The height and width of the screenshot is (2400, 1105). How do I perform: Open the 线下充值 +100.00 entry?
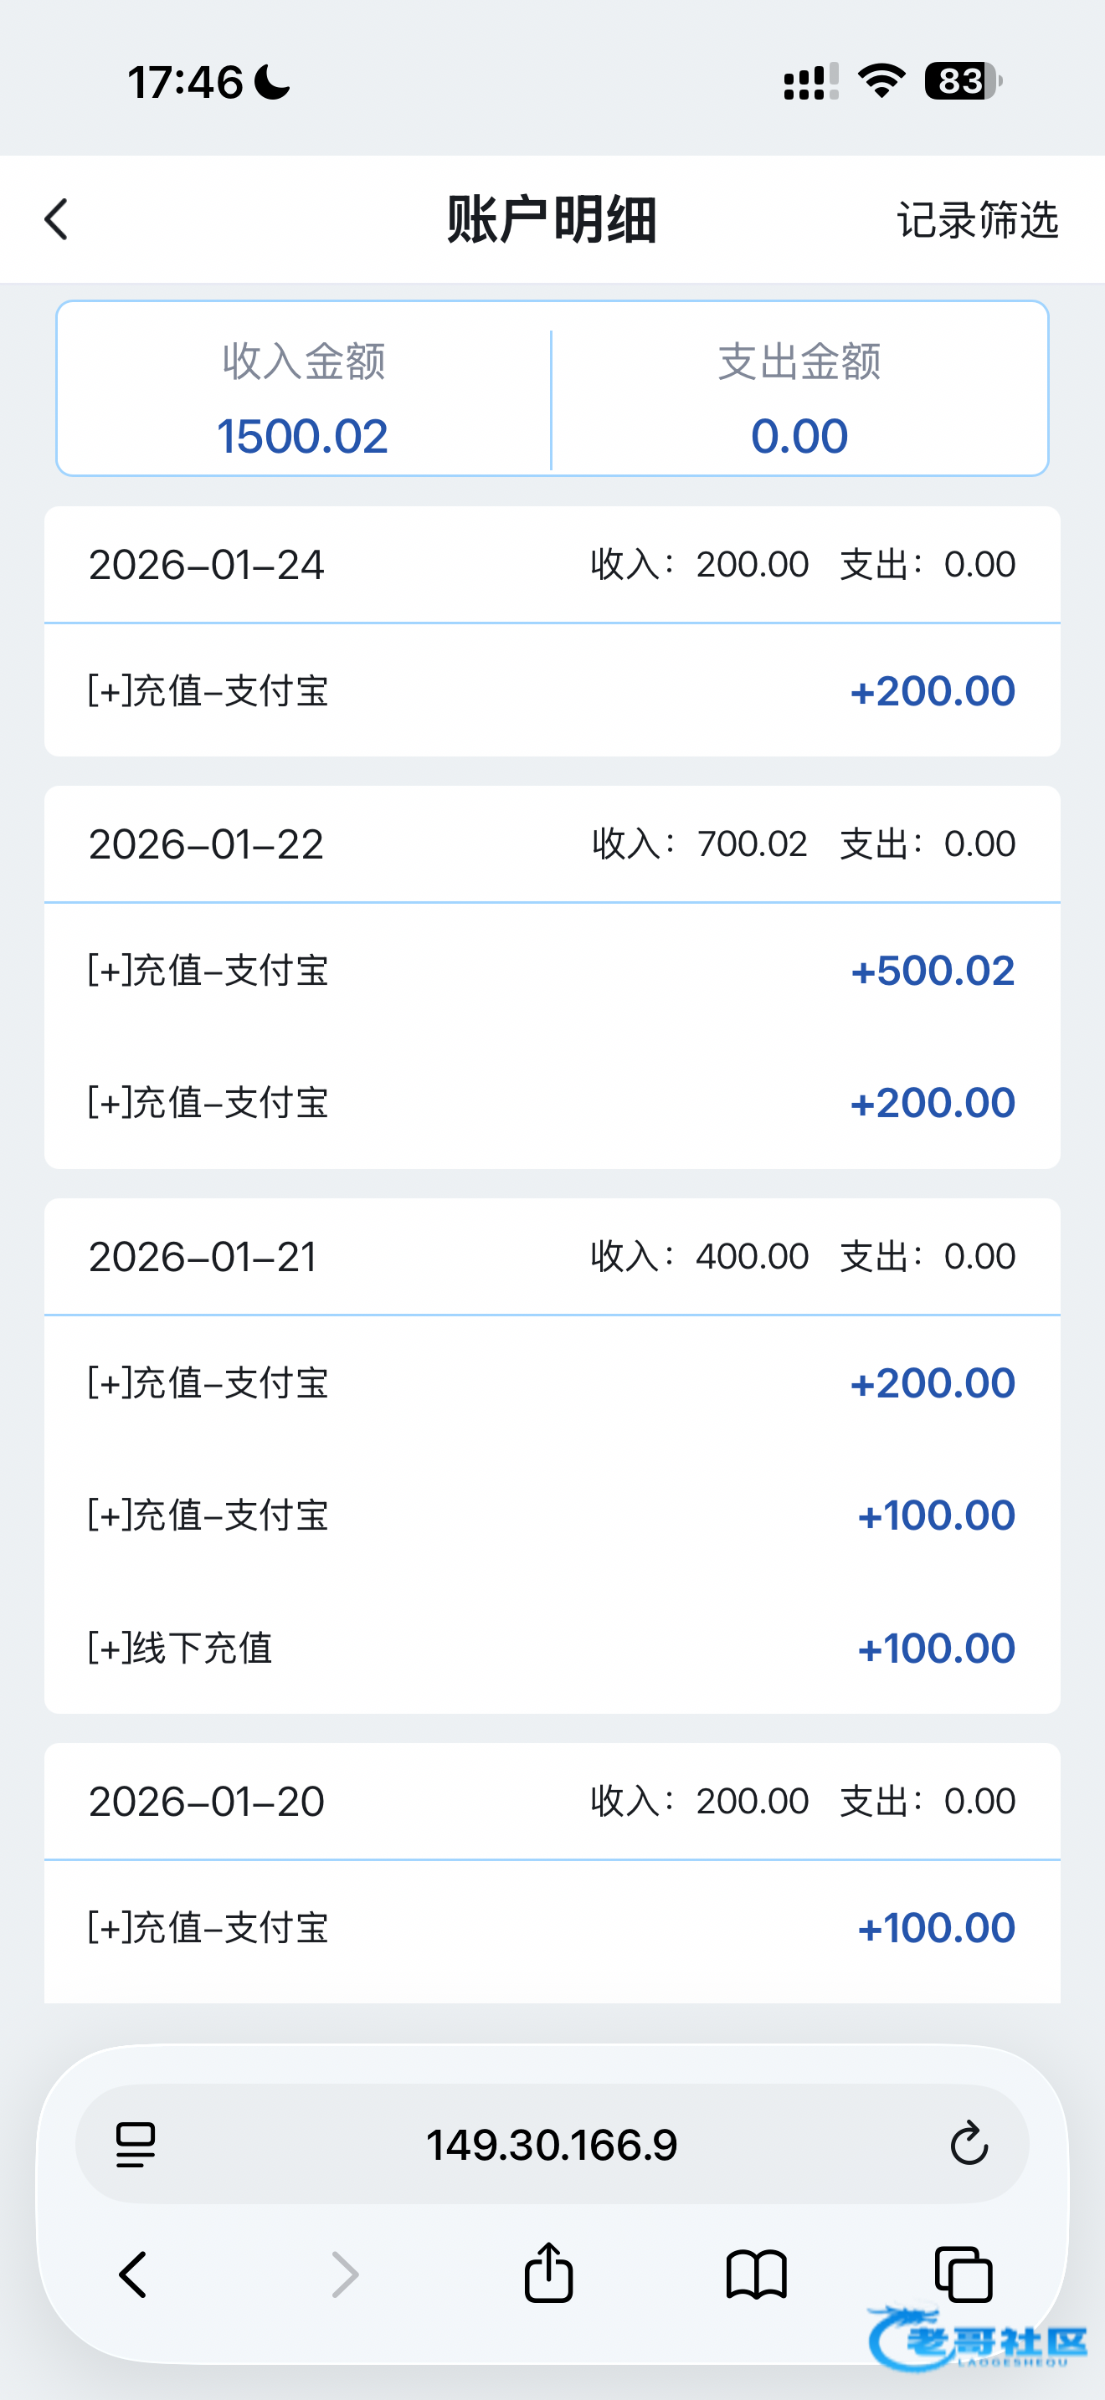552,1648
